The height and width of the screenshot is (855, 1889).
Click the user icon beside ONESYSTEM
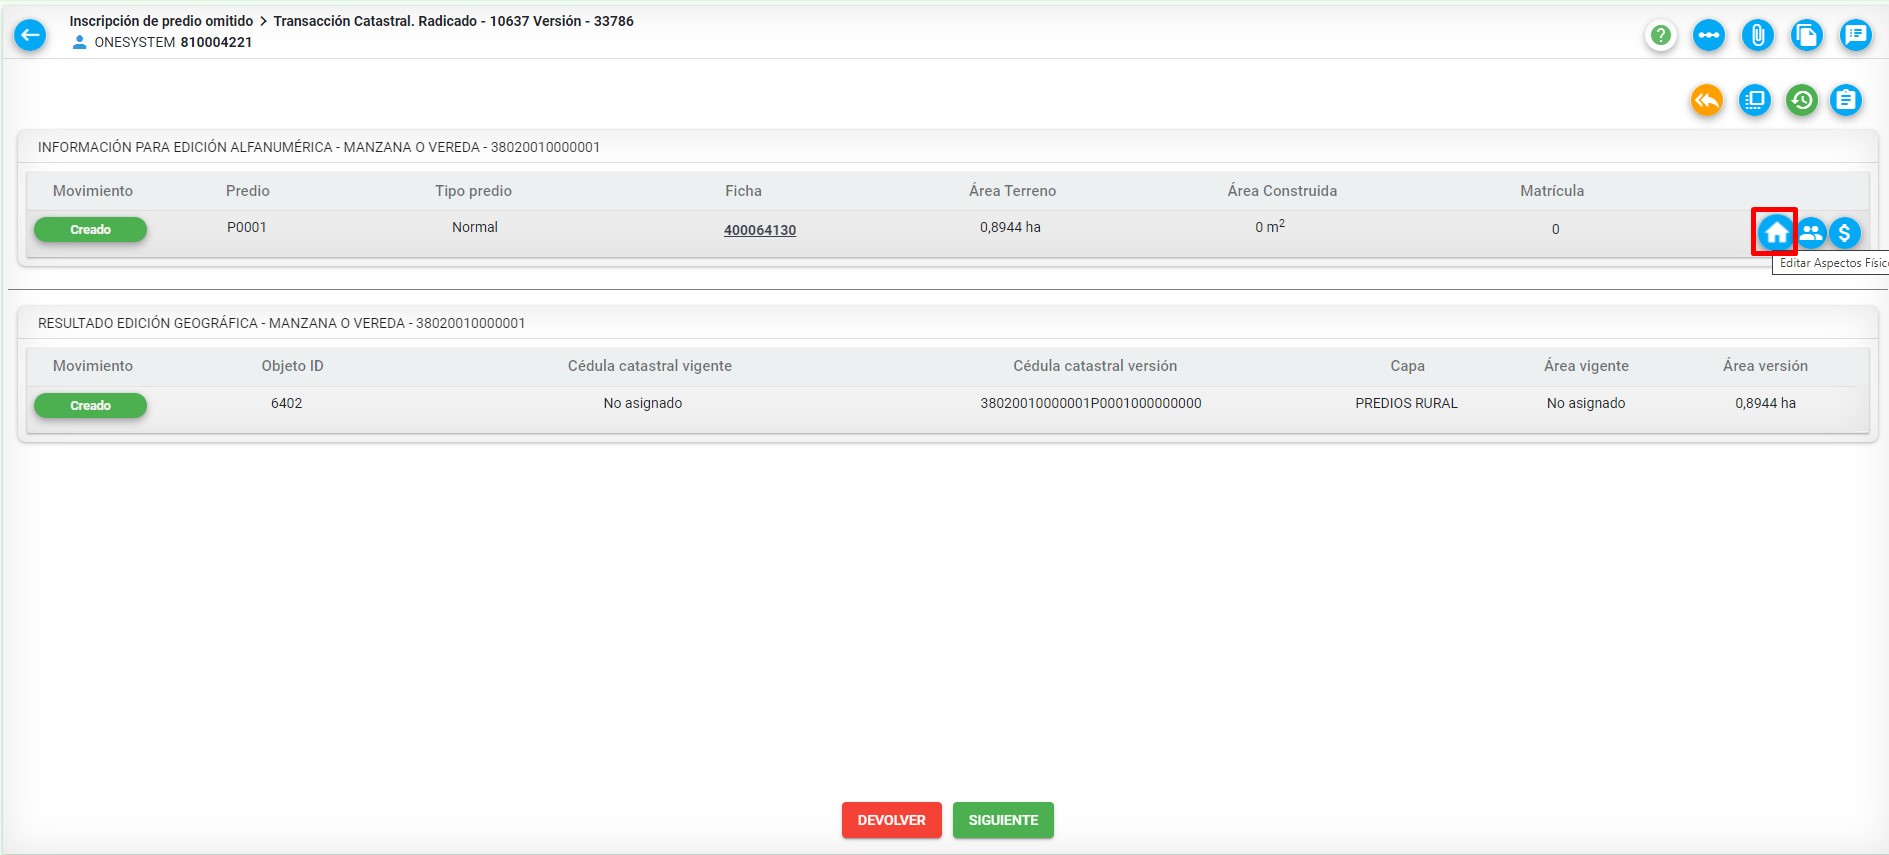pos(80,42)
